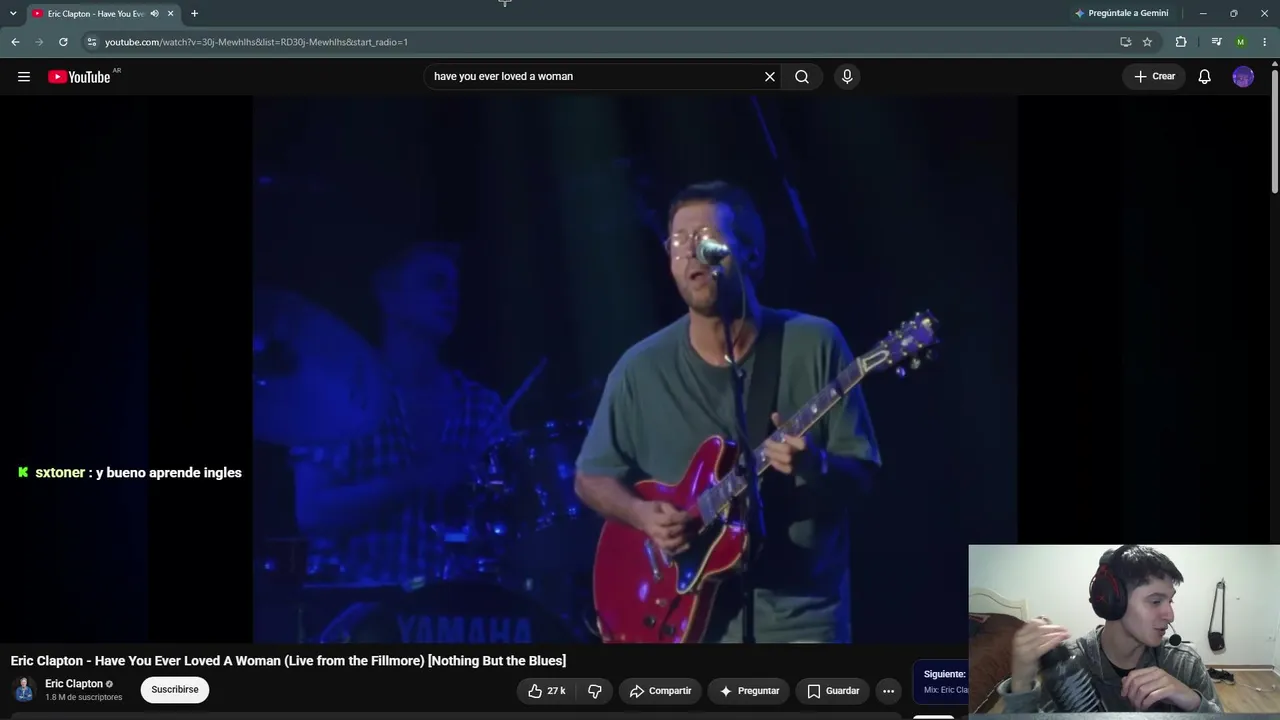Click the "1.8 M de suscriptores" count
Image resolution: width=1280 pixels, height=720 pixels.
click(84, 698)
